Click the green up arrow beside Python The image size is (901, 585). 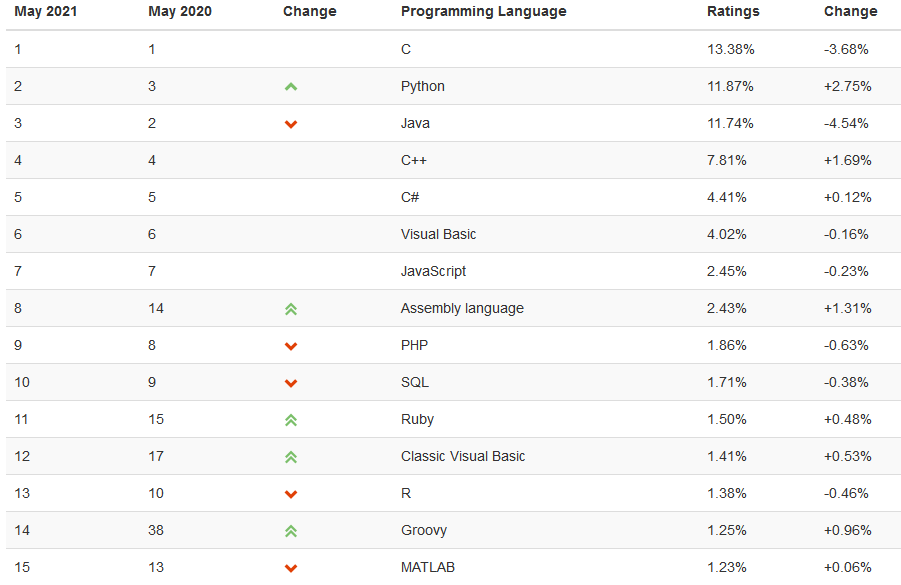click(x=291, y=87)
